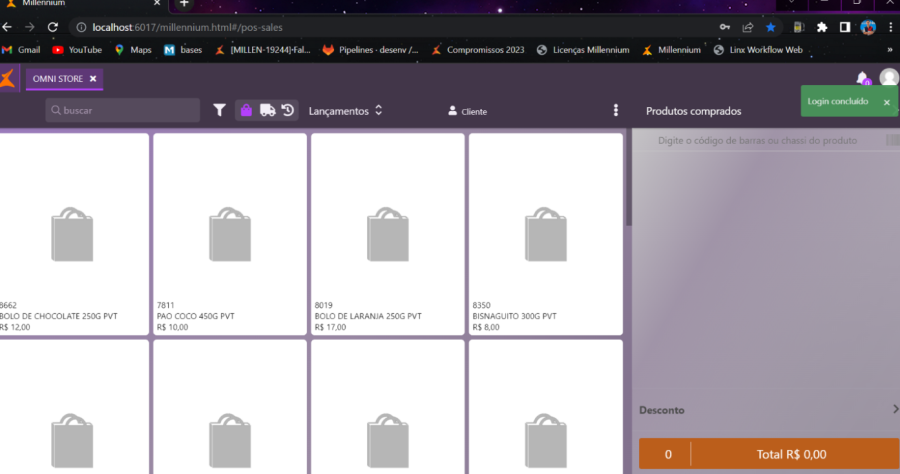Open the bases bookmark

coord(183,50)
